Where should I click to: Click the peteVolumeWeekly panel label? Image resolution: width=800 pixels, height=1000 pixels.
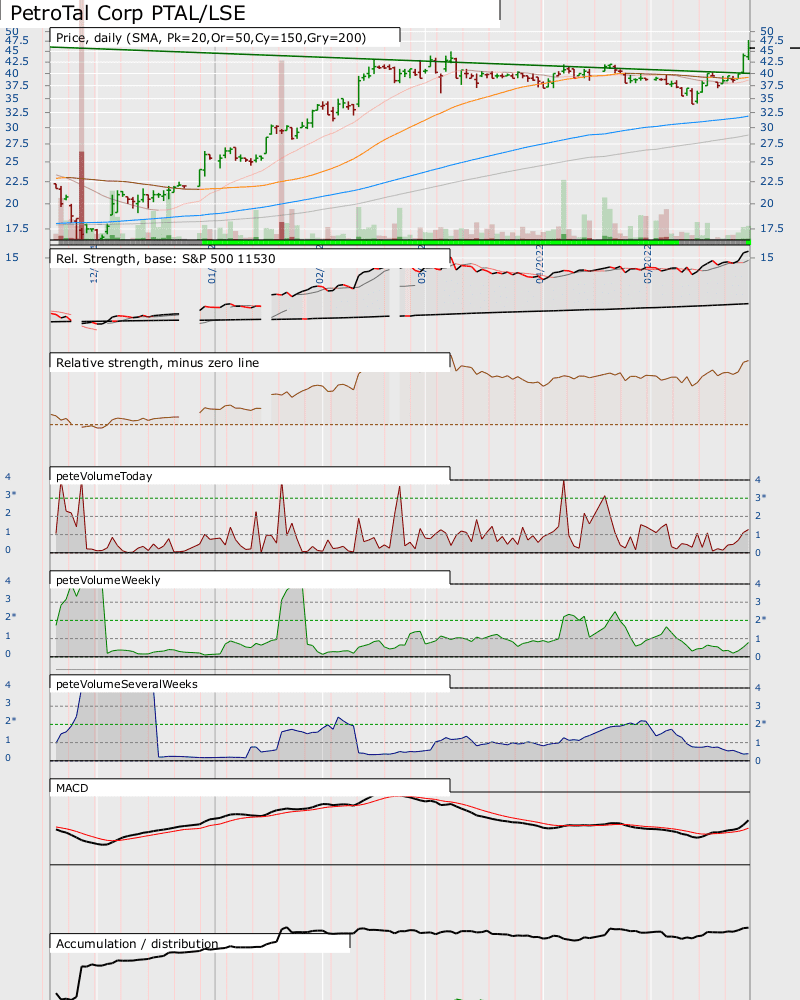click(x=108, y=580)
